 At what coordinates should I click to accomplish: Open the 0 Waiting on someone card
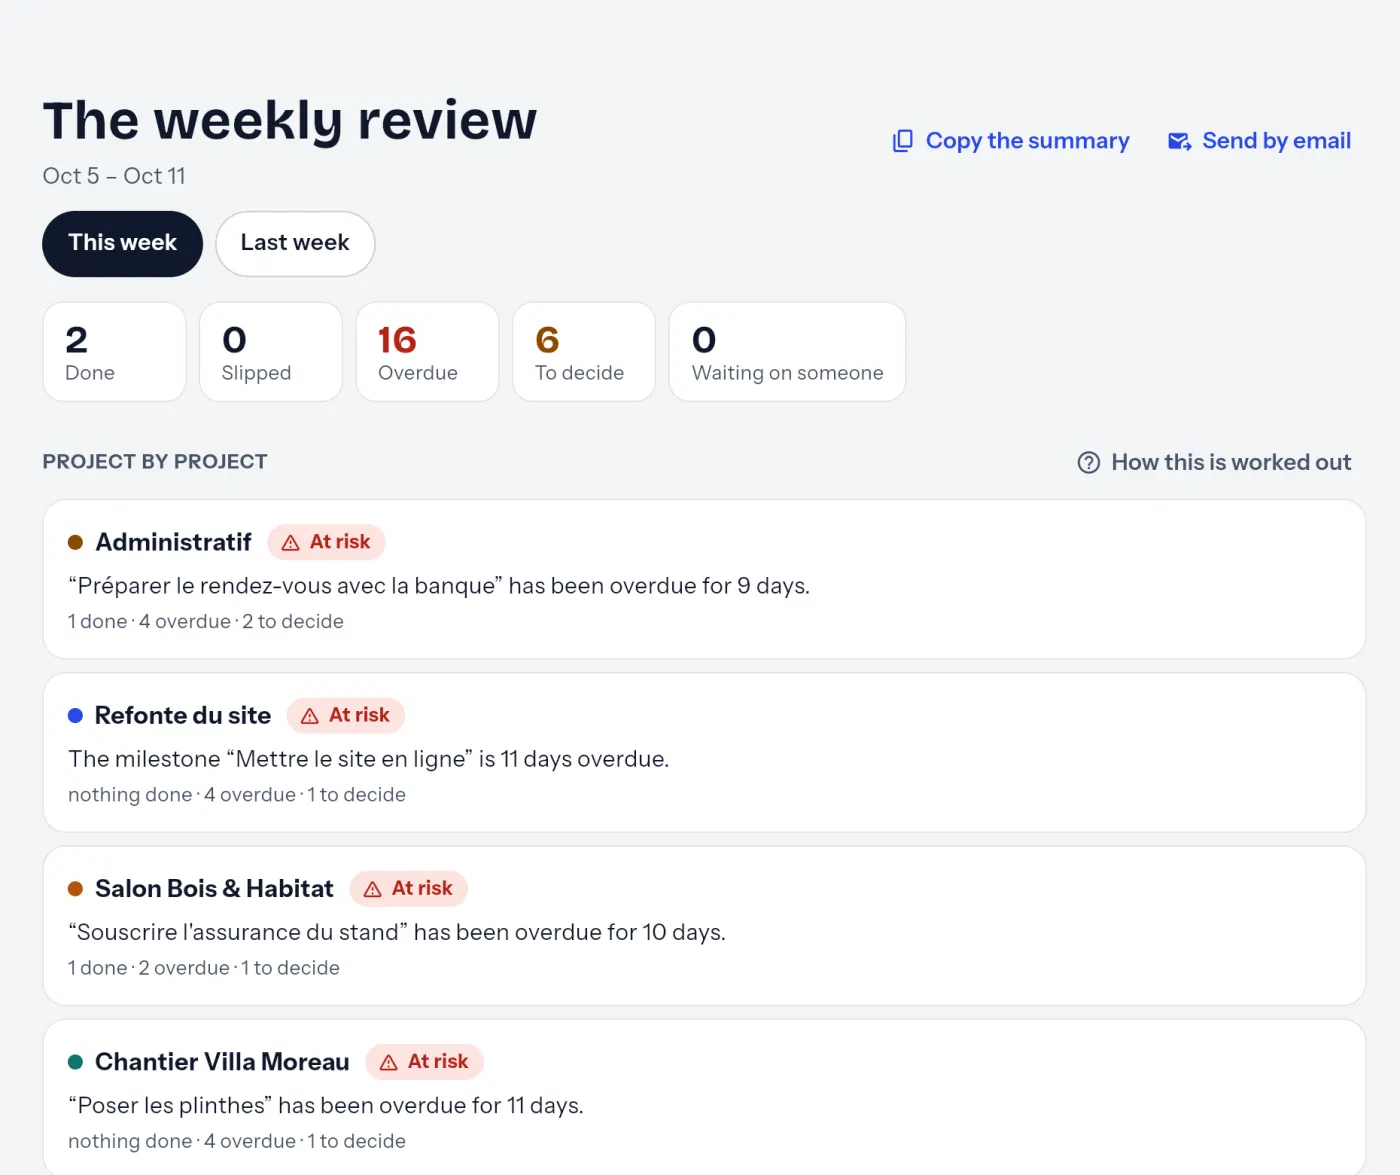pyautogui.click(x=787, y=352)
